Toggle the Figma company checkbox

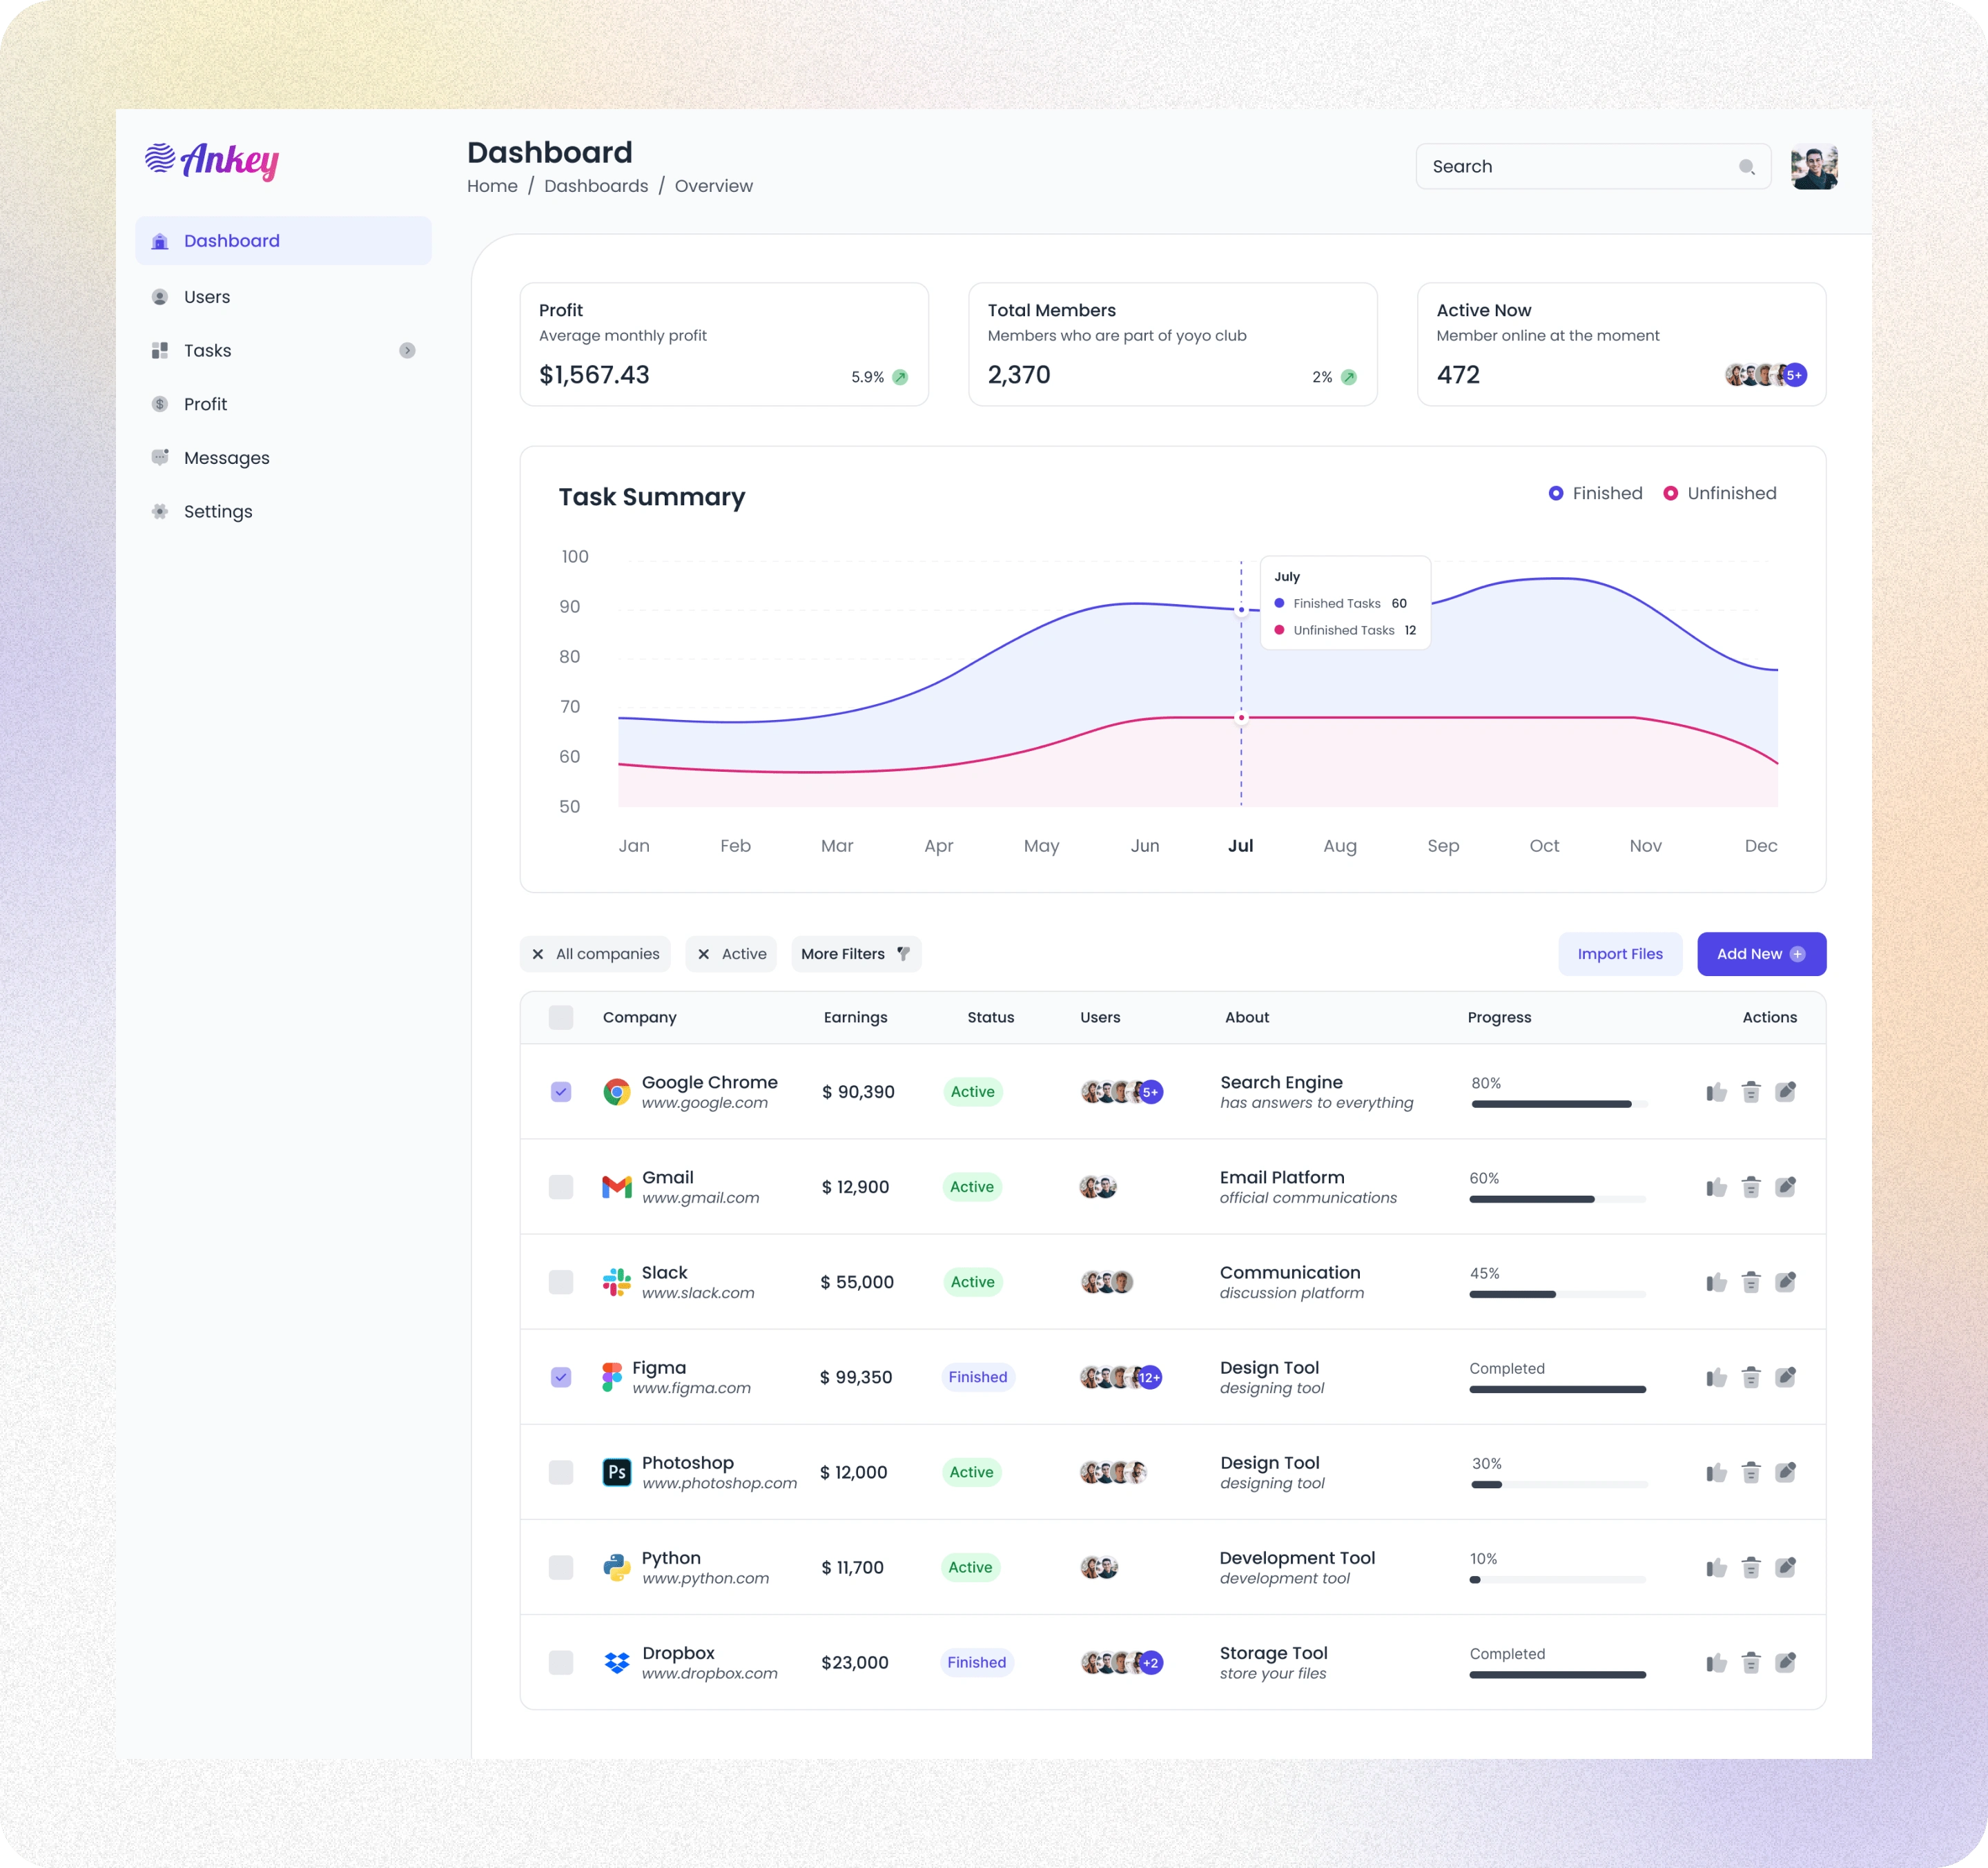[562, 1376]
